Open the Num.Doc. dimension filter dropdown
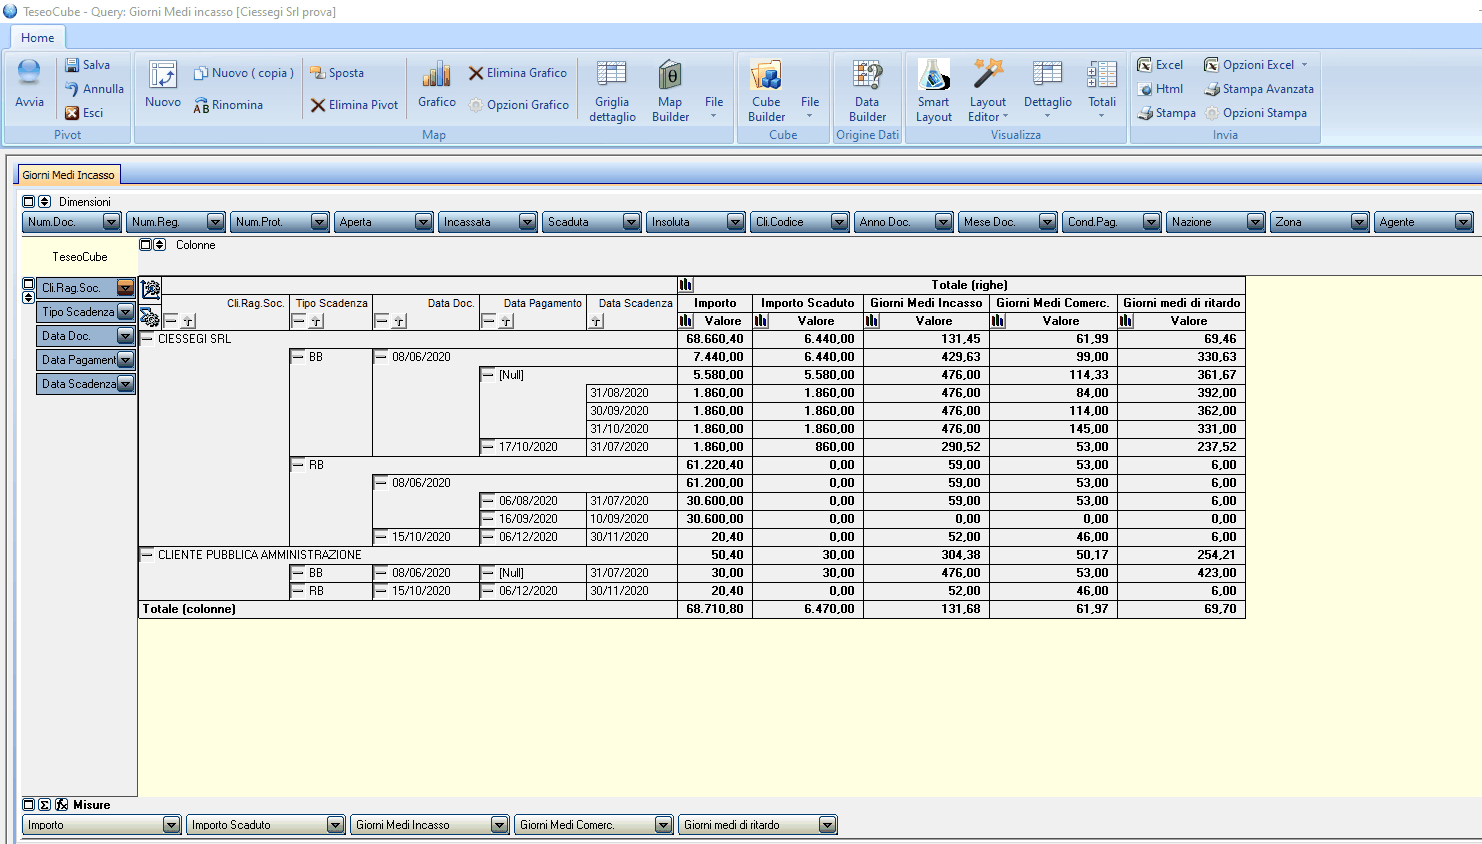 click(111, 222)
